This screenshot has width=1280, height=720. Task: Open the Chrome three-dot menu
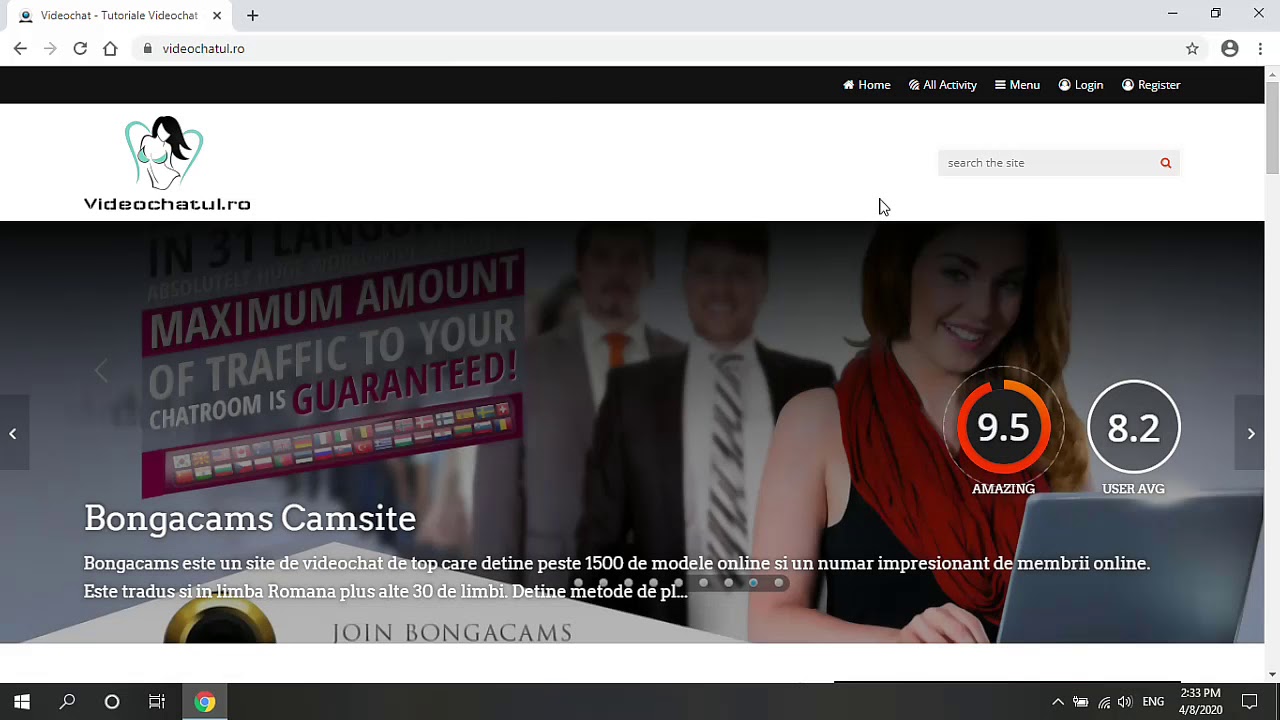pyautogui.click(x=1260, y=48)
